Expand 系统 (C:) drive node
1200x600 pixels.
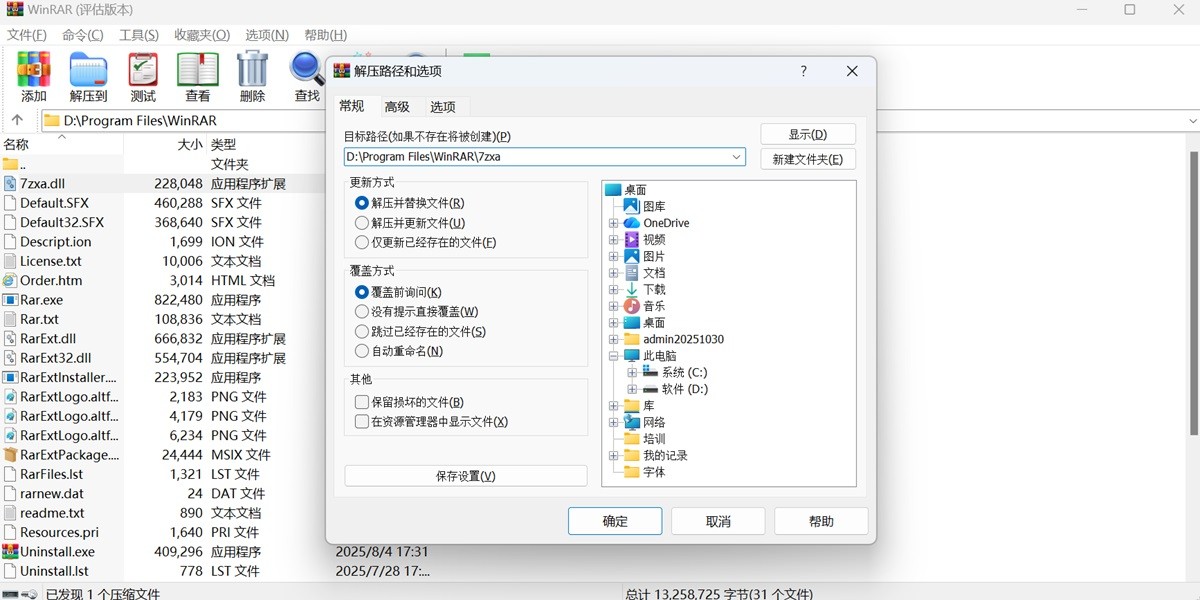click(634, 371)
